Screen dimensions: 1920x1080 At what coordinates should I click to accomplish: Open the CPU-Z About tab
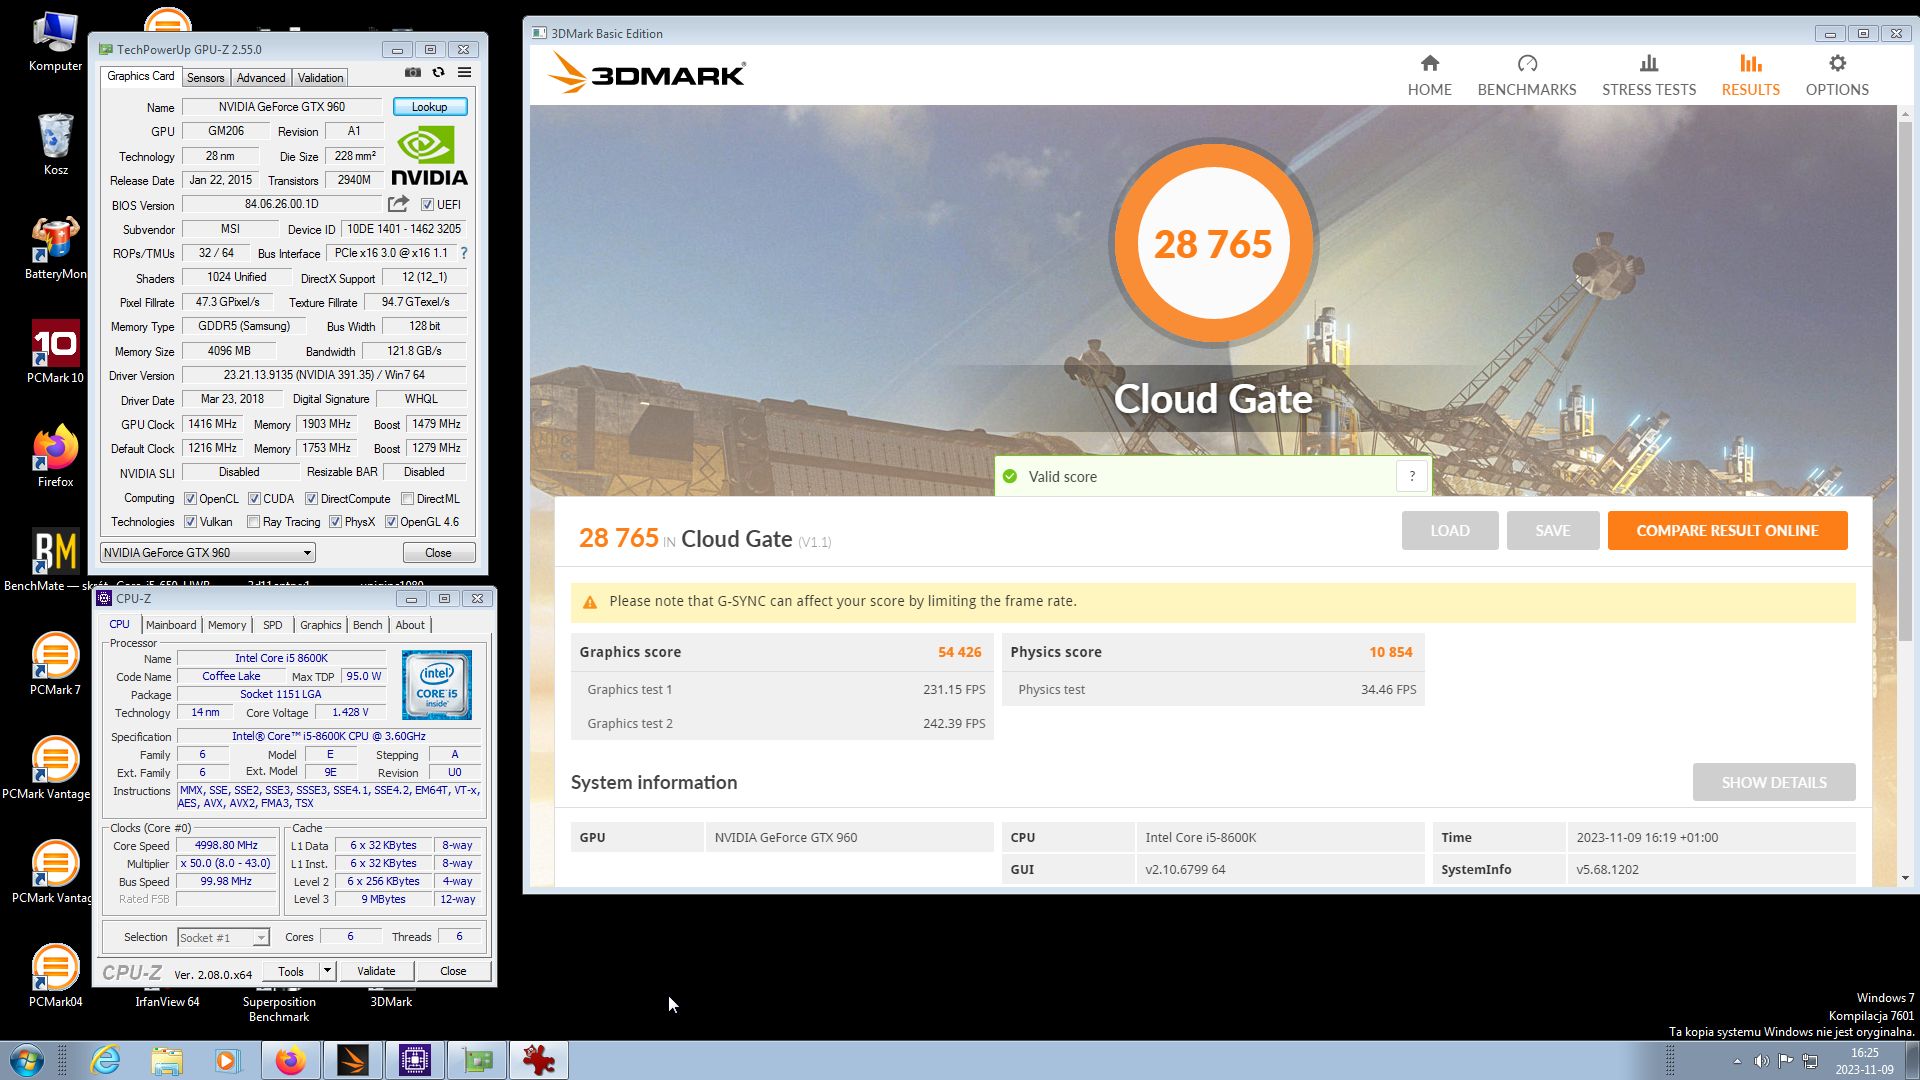click(x=410, y=625)
